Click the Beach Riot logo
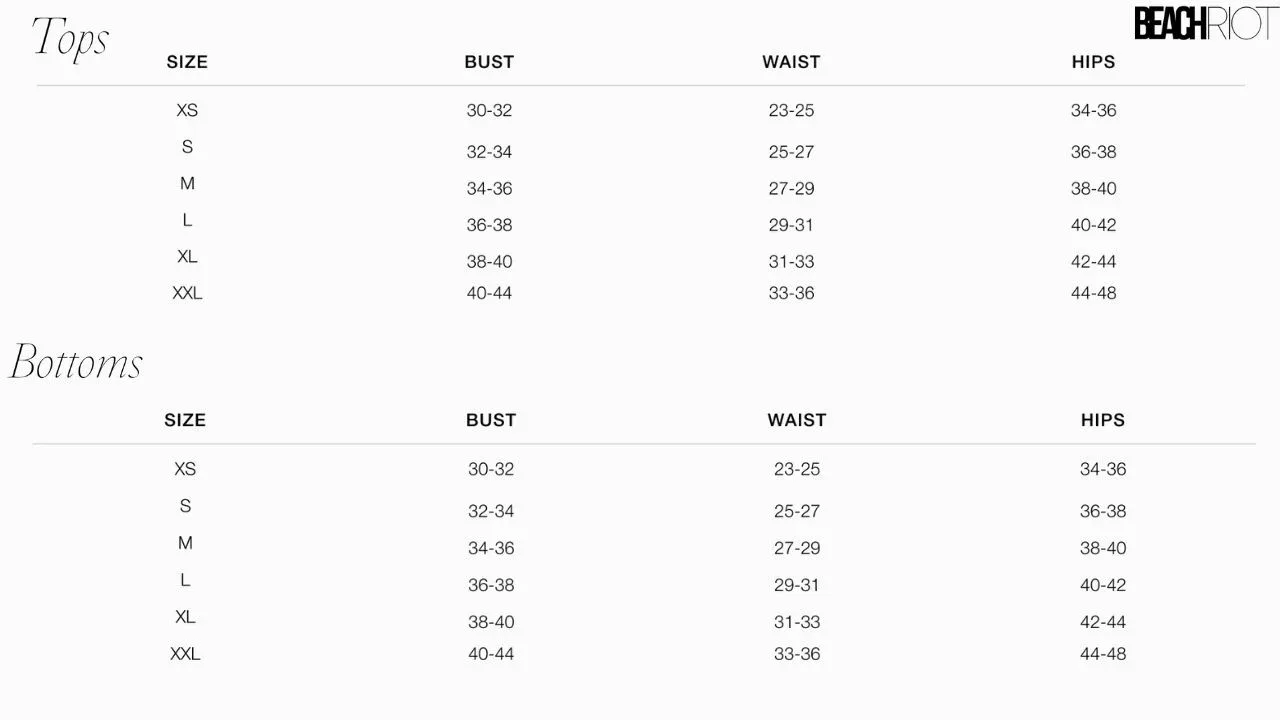Image resolution: width=1280 pixels, height=720 pixels. coord(1204,24)
